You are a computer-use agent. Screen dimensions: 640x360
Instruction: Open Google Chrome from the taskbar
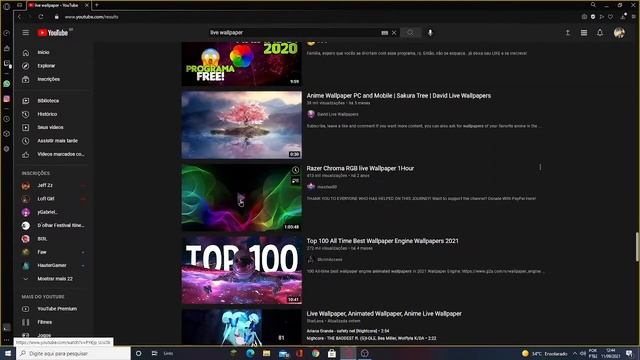[316, 353]
